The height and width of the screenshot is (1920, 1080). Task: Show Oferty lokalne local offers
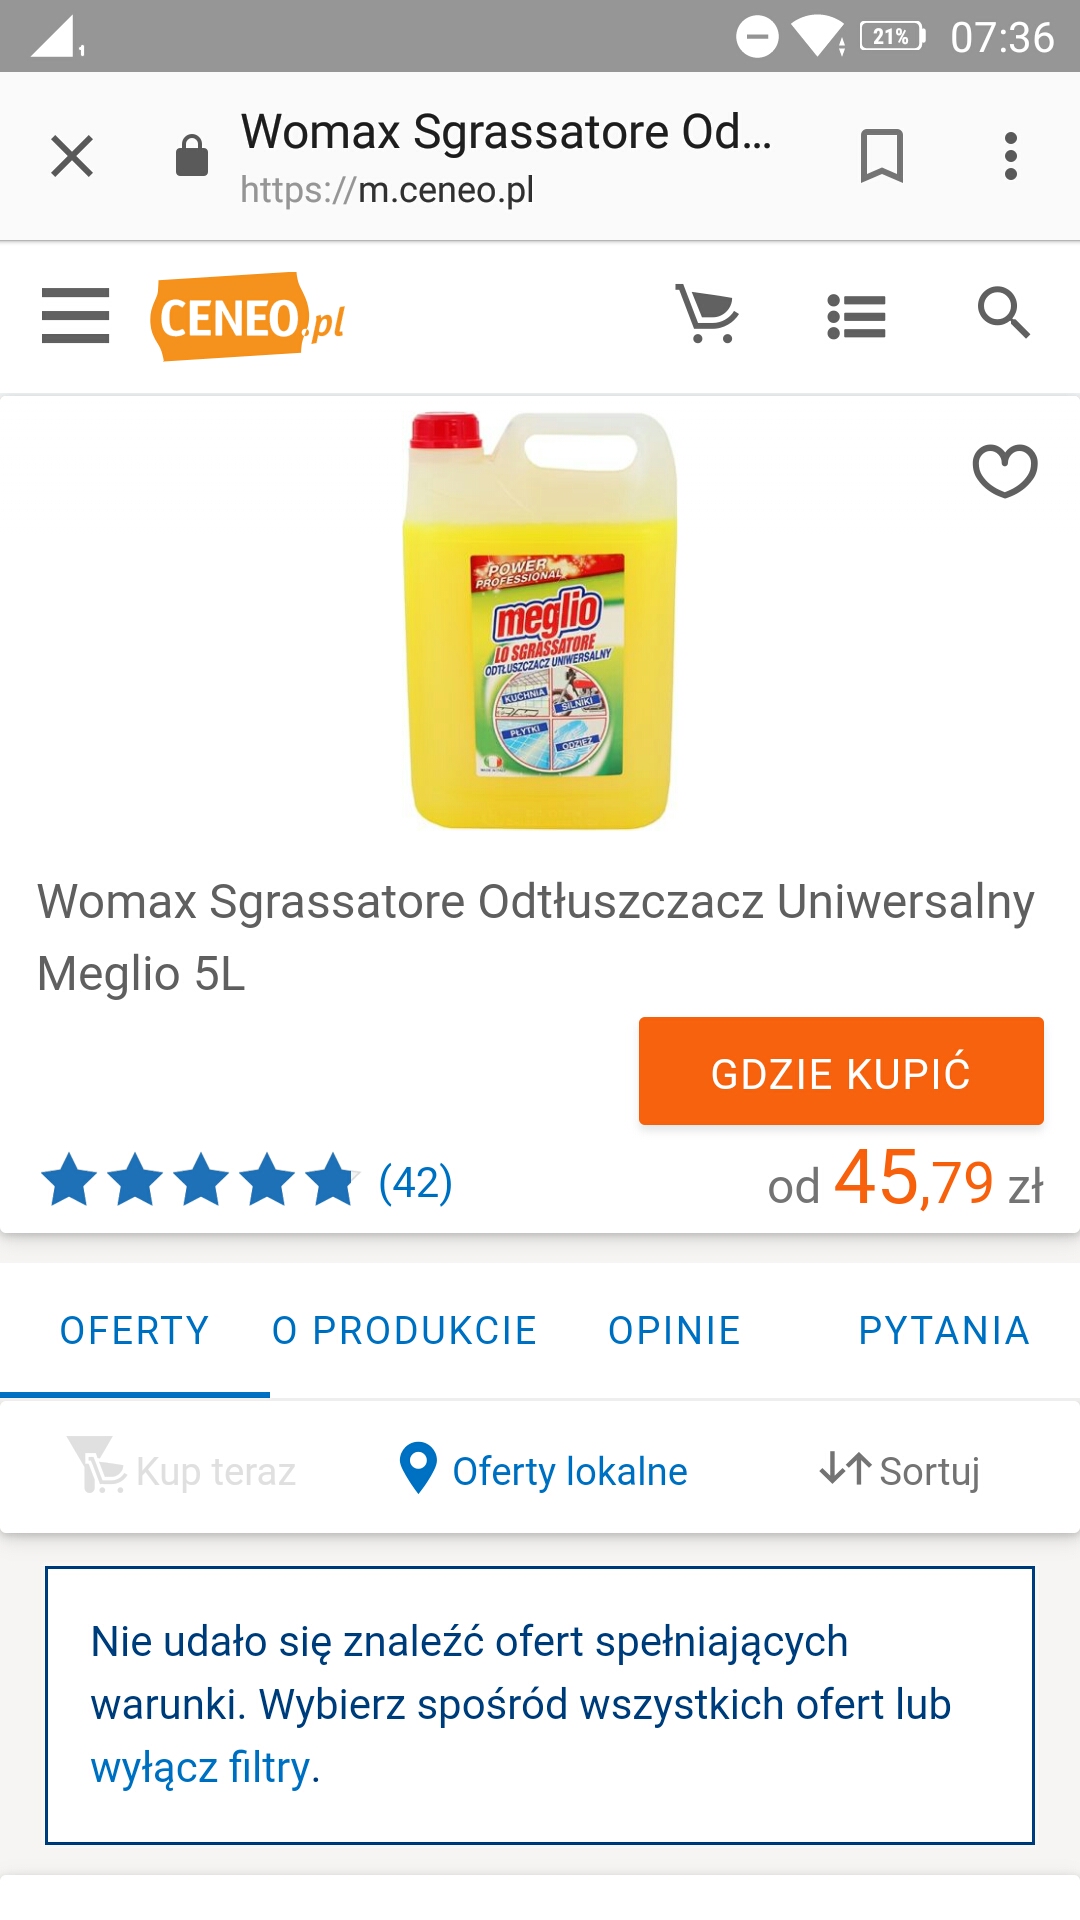(543, 1470)
